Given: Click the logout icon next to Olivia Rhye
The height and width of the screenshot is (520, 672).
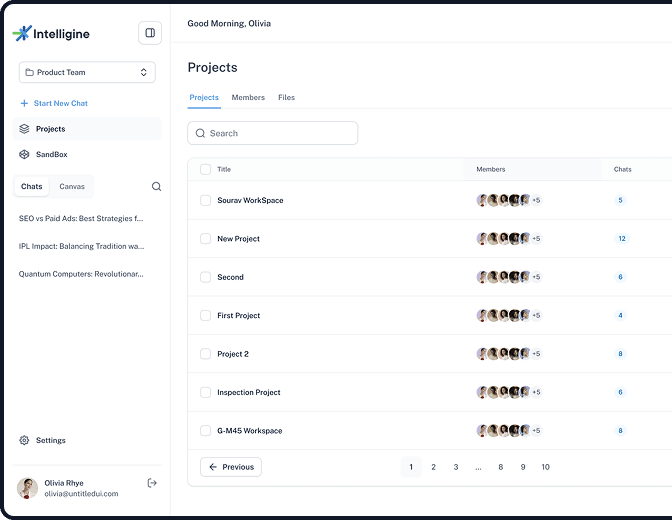Looking at the screenshot, I should pyautogui.click(x=152, y=483).
